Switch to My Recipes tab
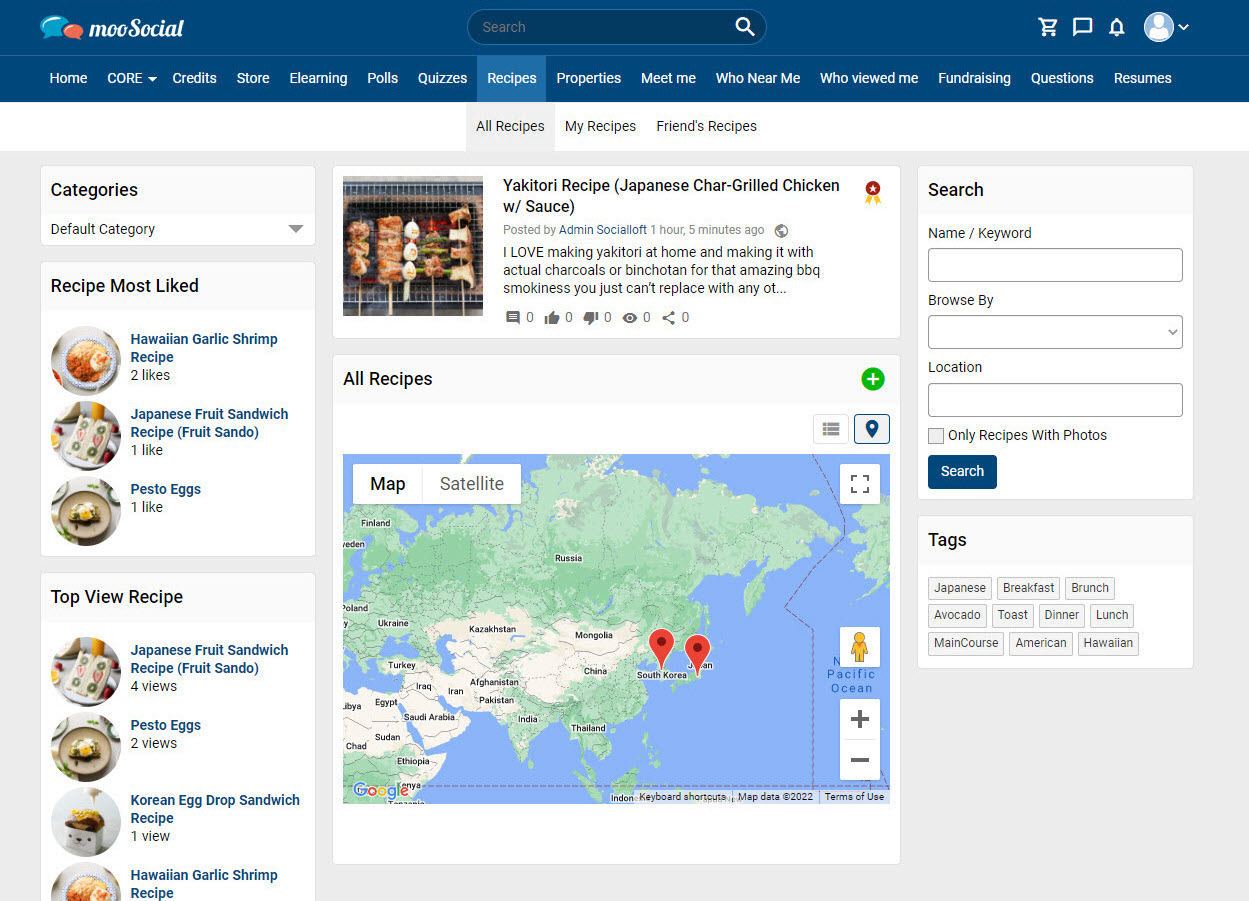The image size is (1249, 901). [x=600, y=126]
